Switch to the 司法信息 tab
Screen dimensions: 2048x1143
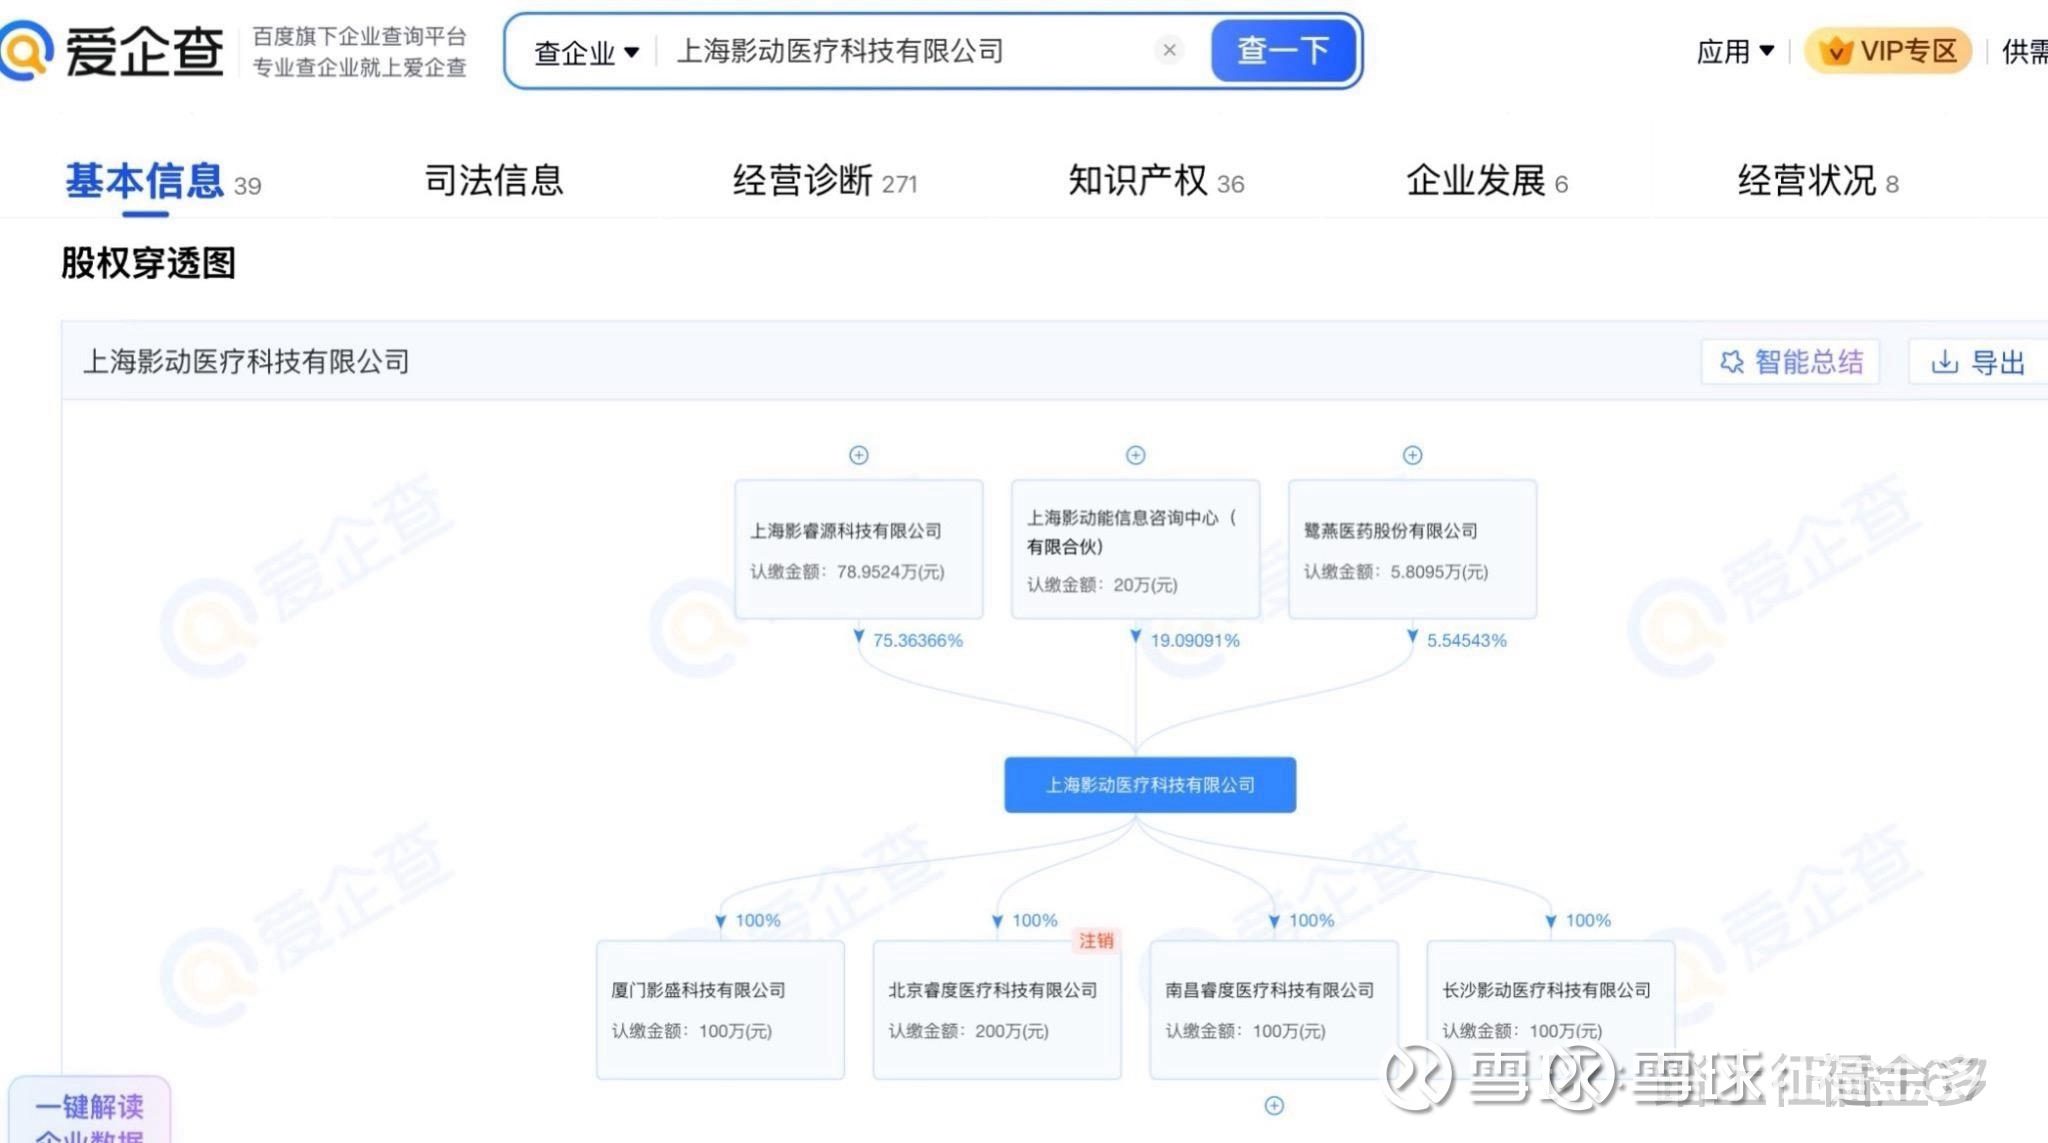tap(493, 181)
